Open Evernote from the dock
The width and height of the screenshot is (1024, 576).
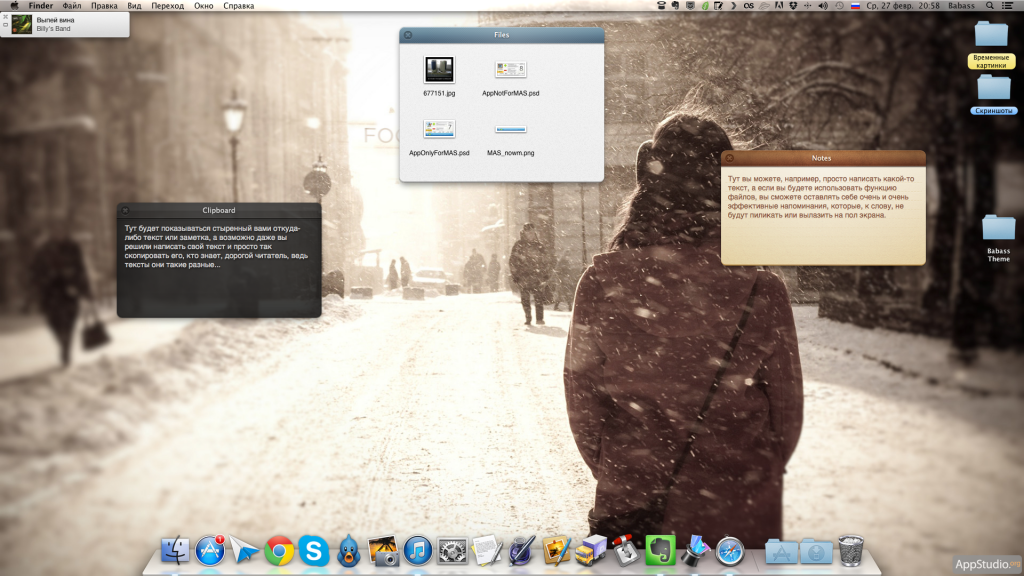(658, 550)
